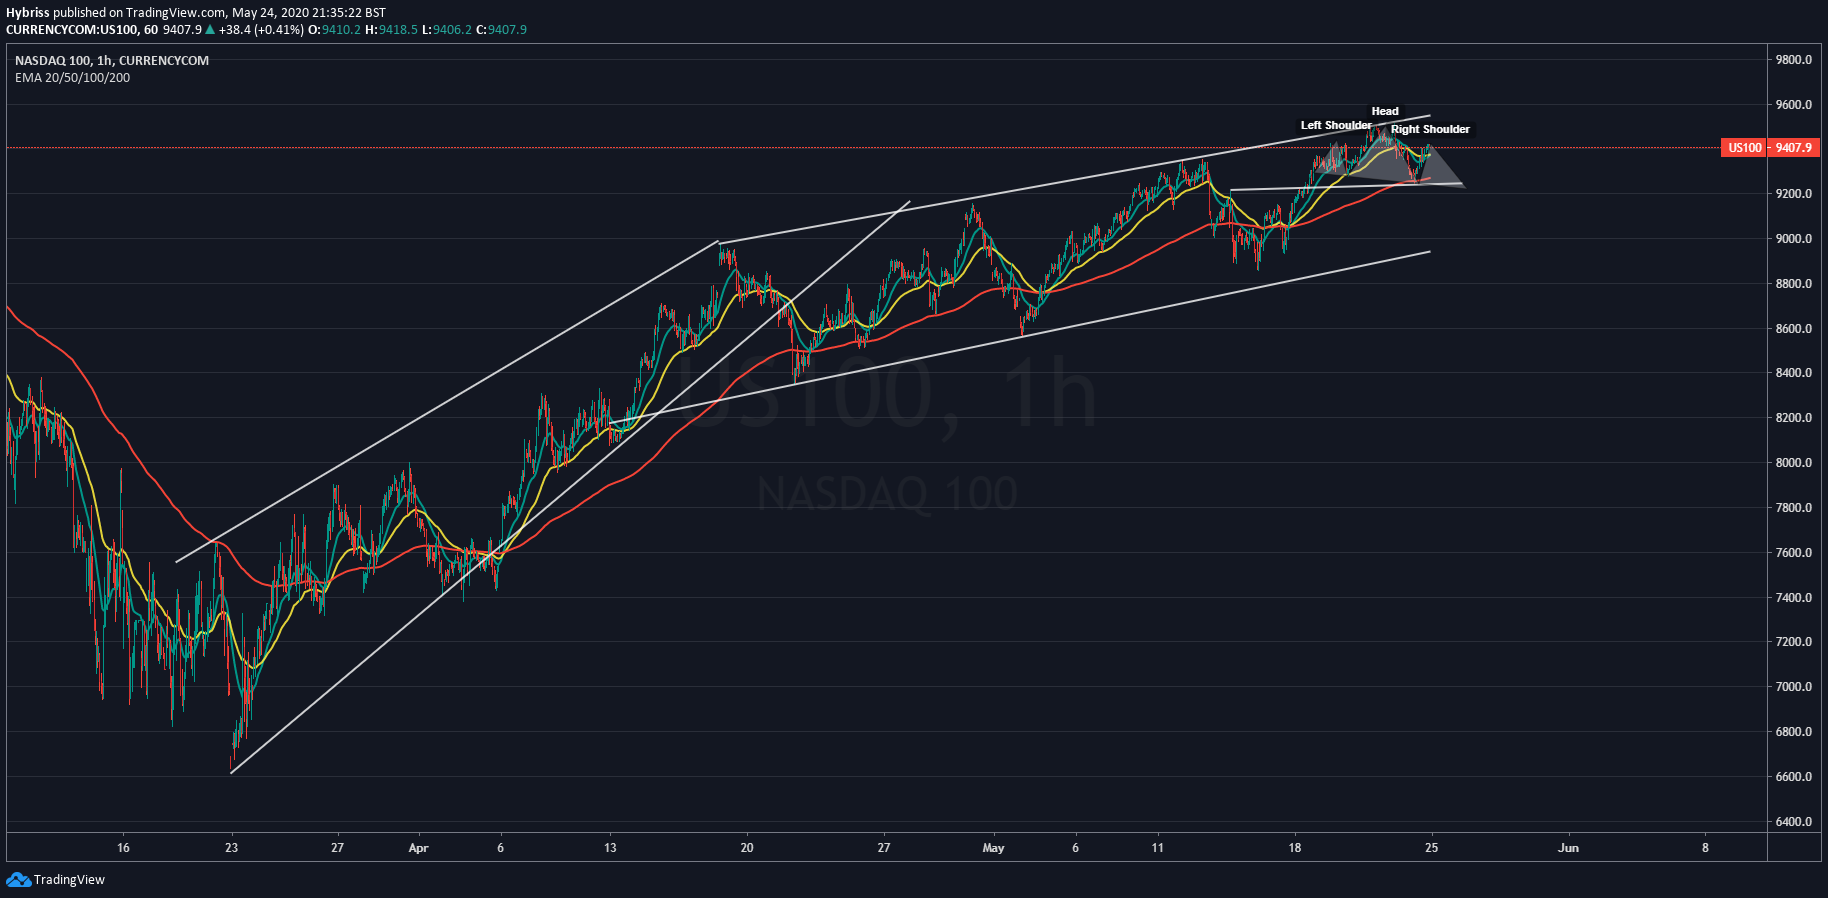
Task: Select the 'Left Shoulder' label
Action: 1336,125
